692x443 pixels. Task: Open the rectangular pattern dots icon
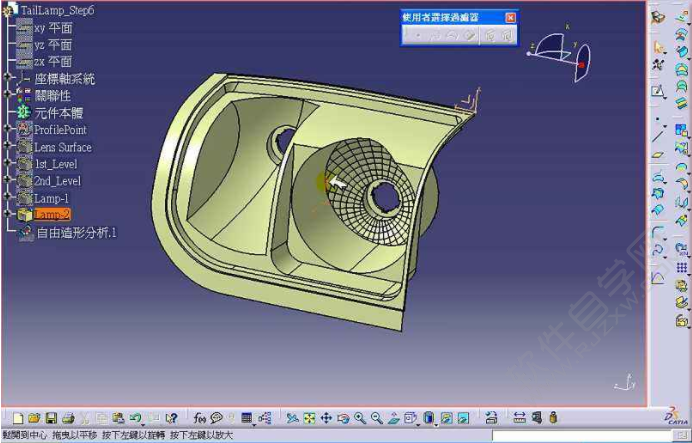(682, 267)
